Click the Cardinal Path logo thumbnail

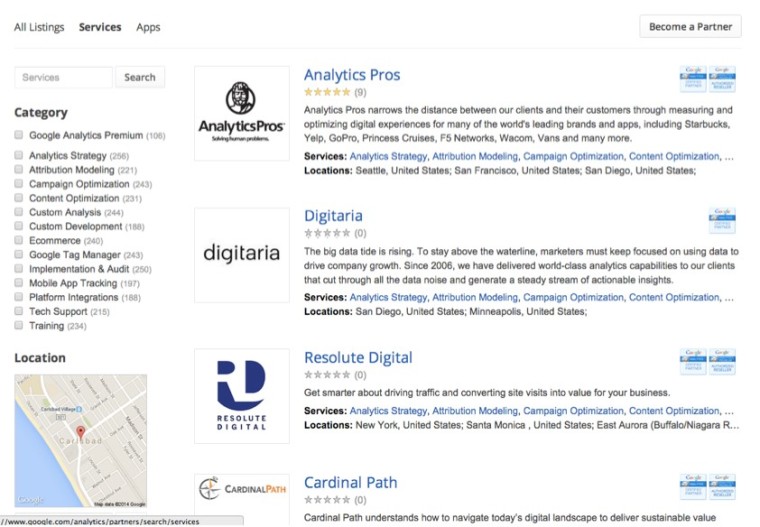pyautogui.click(x=241, y=498)
